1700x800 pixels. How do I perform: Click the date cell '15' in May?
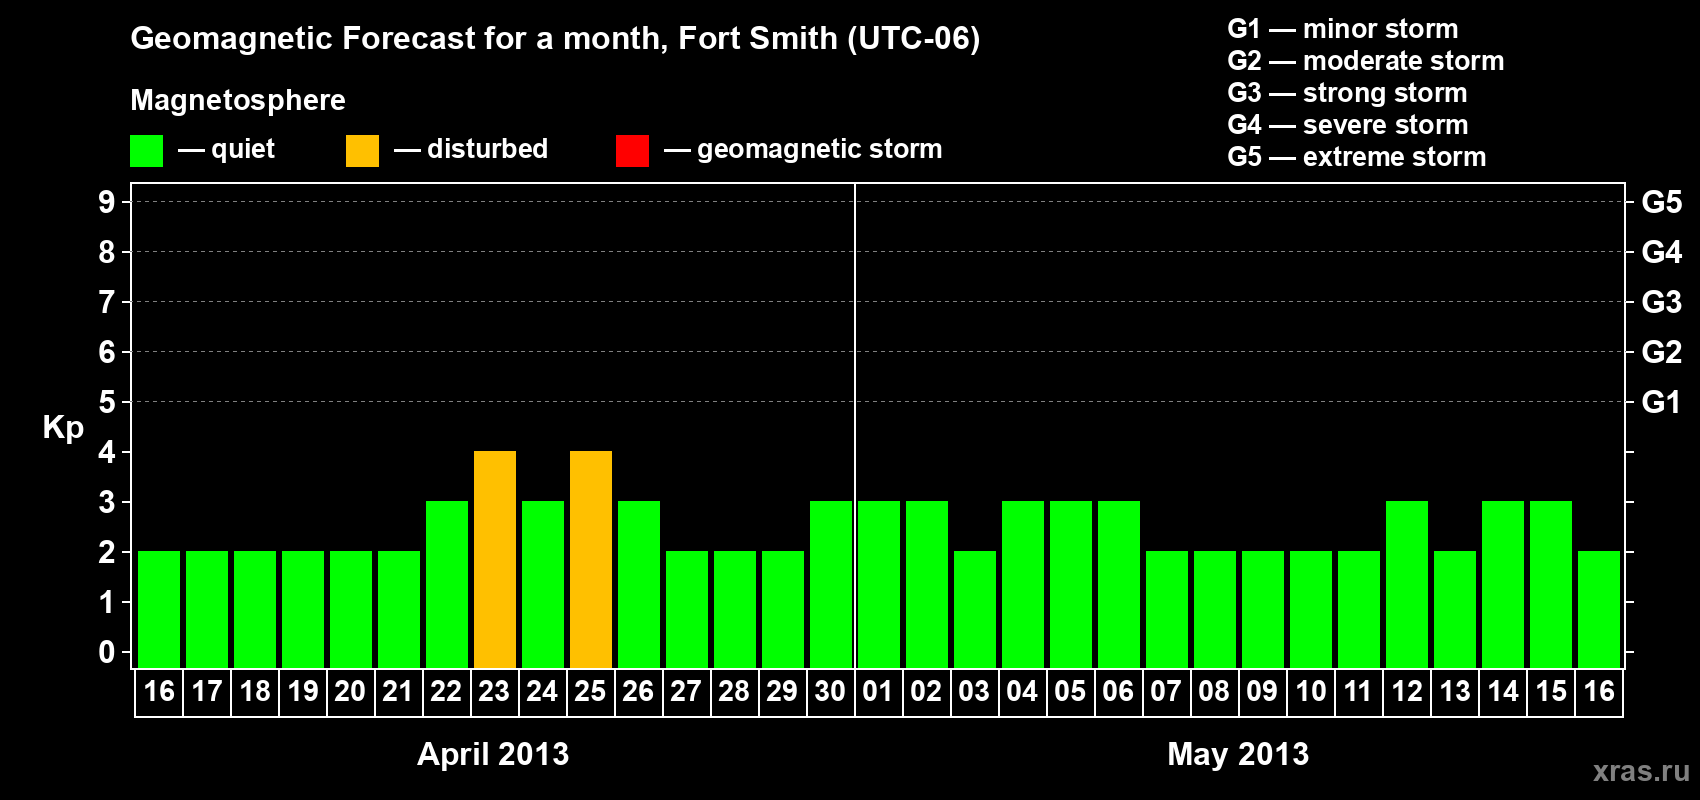pos(1551,692)
